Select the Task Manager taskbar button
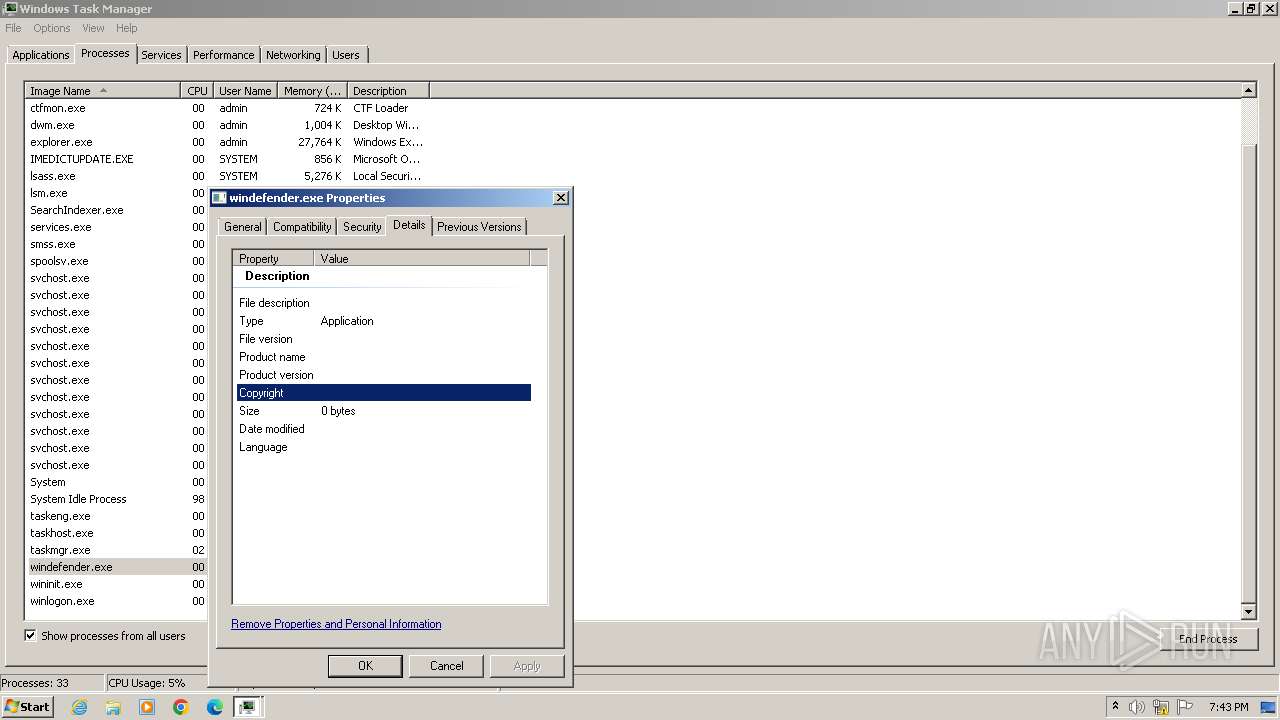The image size is (1280, 720). point(248,707)
